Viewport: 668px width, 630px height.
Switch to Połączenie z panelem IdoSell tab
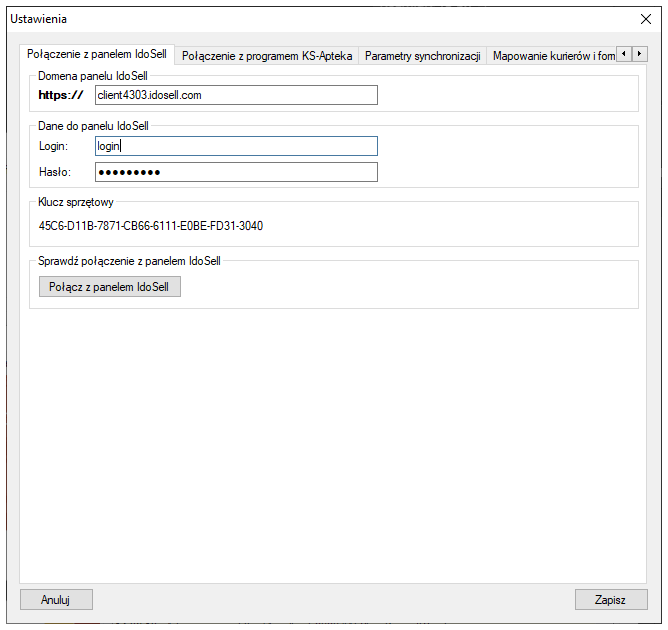(x=98, y=54)
